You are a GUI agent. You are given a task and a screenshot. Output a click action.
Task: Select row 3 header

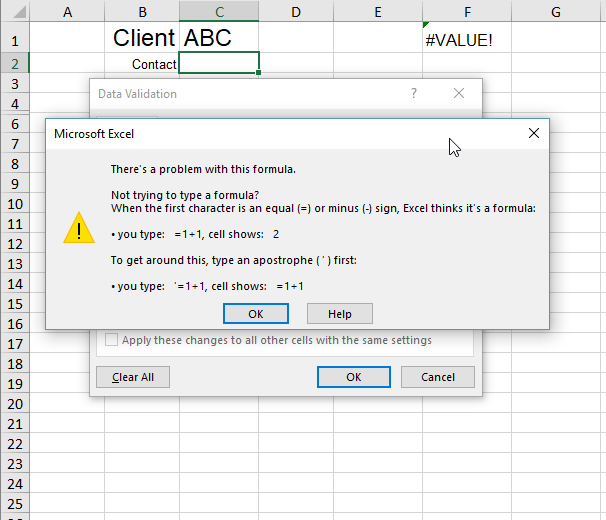pyautogui.click(x=15, y=84)
